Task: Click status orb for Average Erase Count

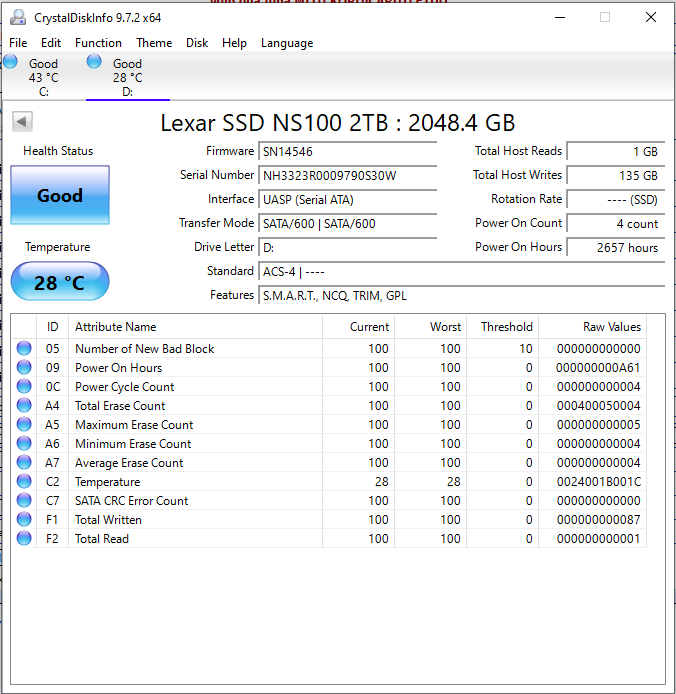Action: [x=24, y=463]
